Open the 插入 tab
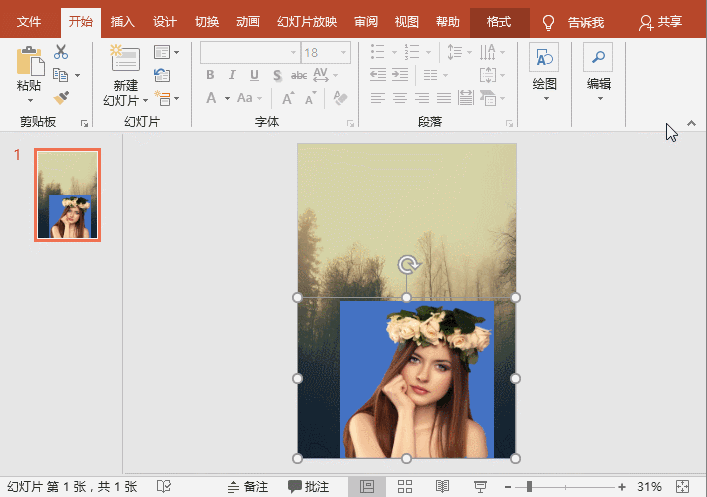This screenshot has width=707, height=497. click(123, 22)
